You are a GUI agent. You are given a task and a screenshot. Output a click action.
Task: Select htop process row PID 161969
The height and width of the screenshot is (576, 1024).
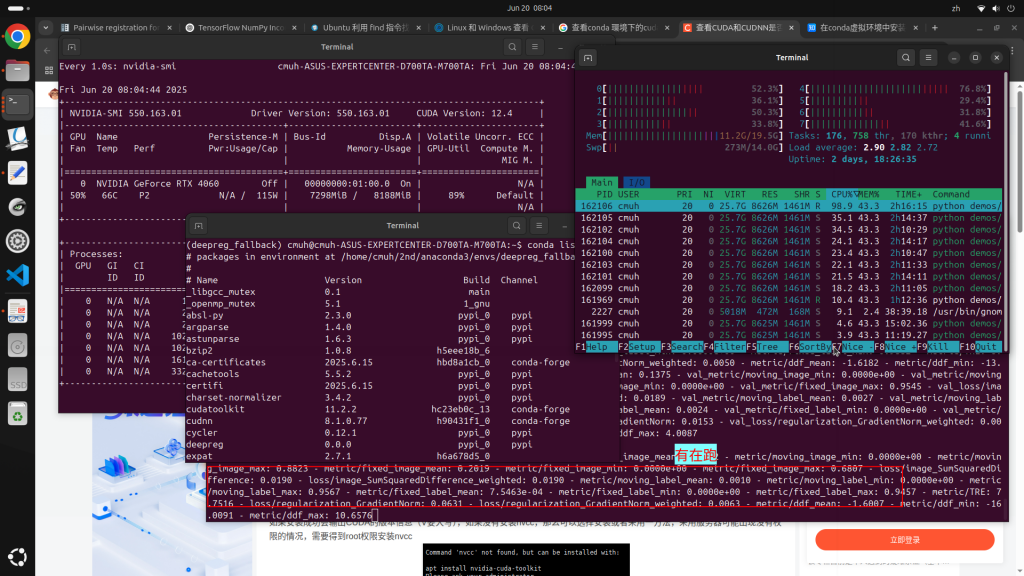coord(789,300)
